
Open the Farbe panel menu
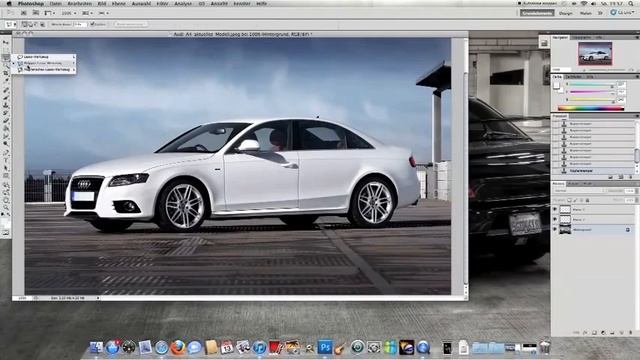(x=638, y=77)
